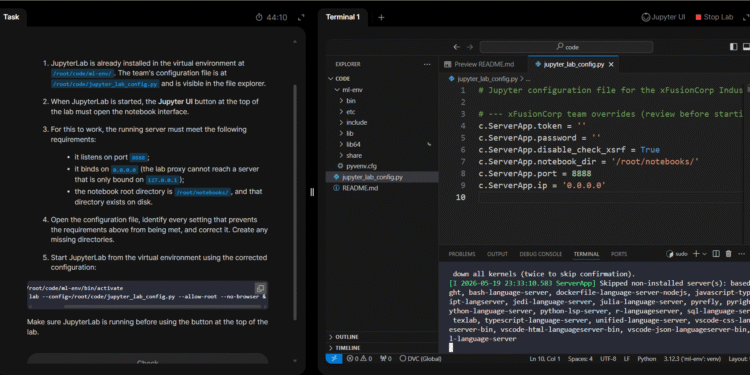Click the timer clock icon
The width and height of the screenshot is (750, 375).
point(259,17)
